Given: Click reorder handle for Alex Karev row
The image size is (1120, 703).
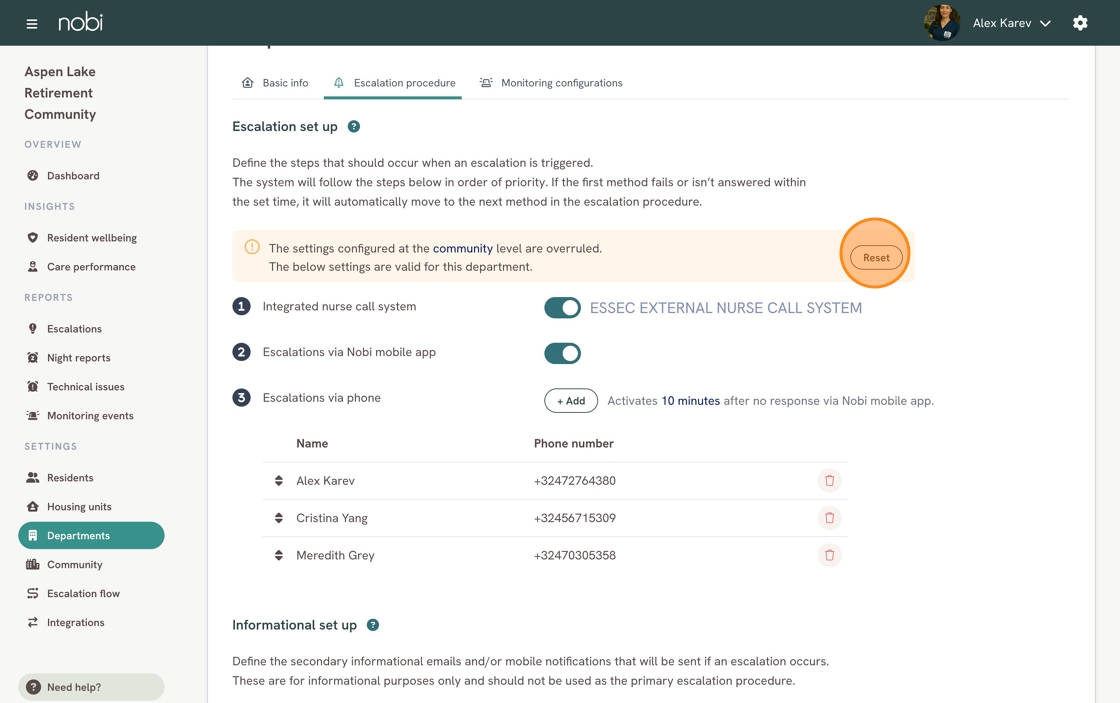Looking at the screenshot, I should 279,481.
